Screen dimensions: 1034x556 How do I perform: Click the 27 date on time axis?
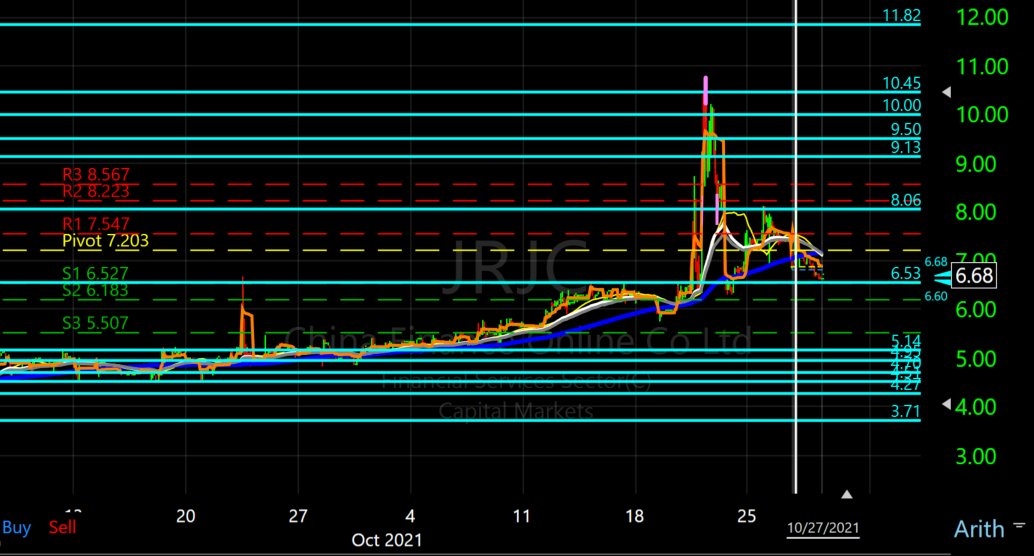(298, 516)
